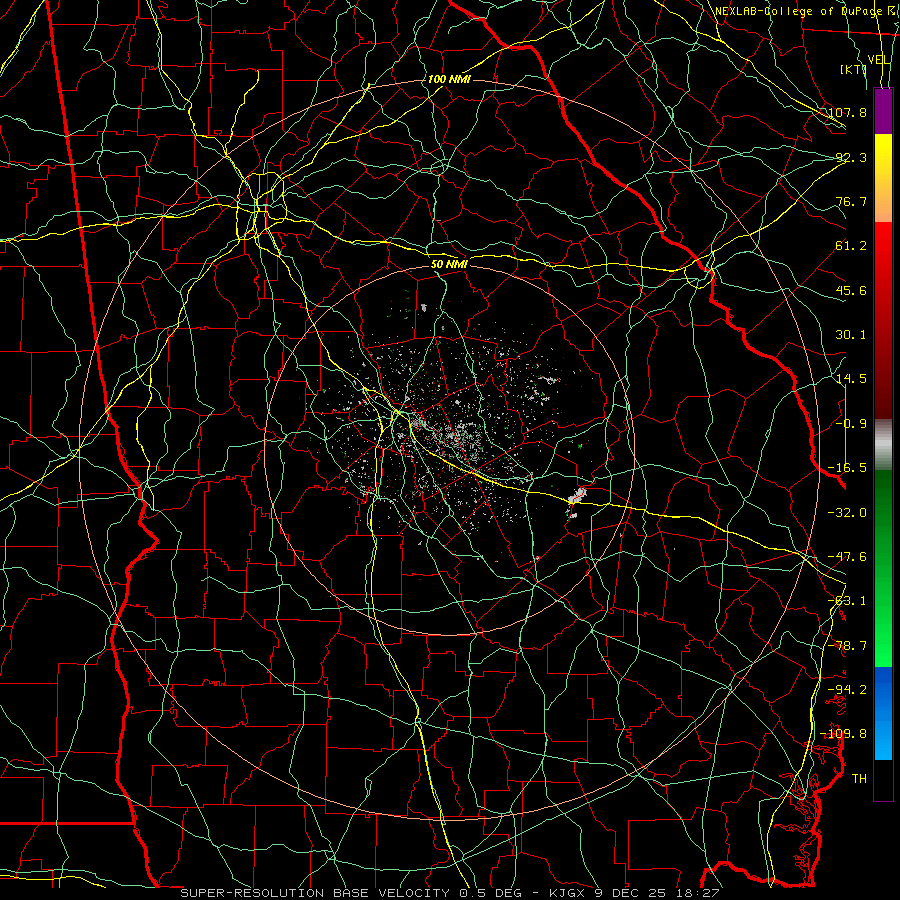Click the 92.3 velocity scale value
900x900 pixels.
tap(851, 157)
